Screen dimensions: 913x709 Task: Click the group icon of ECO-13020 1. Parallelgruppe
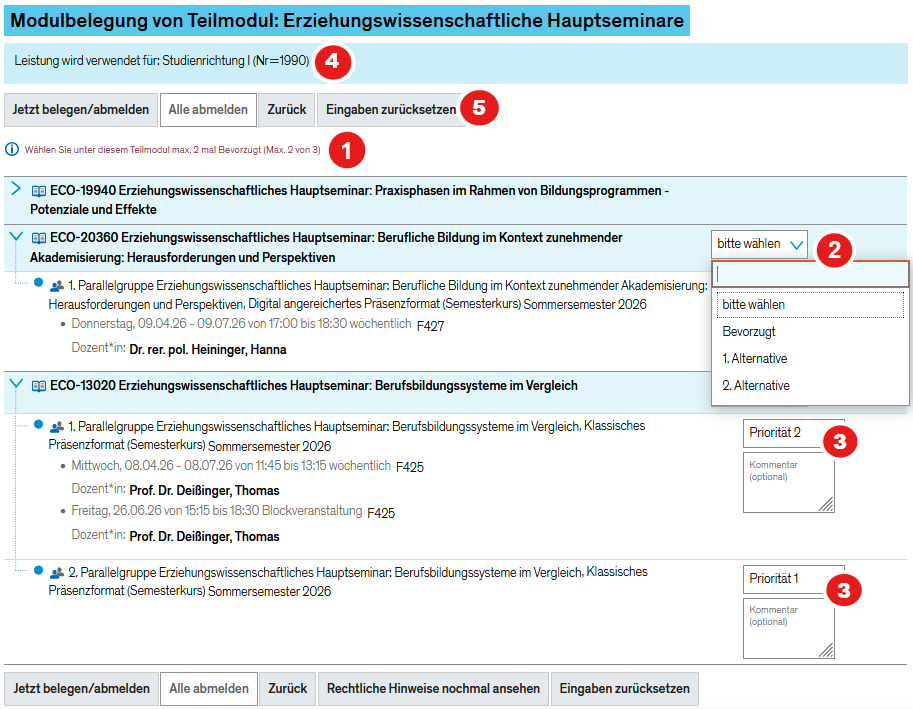click(x=57, y=427)
